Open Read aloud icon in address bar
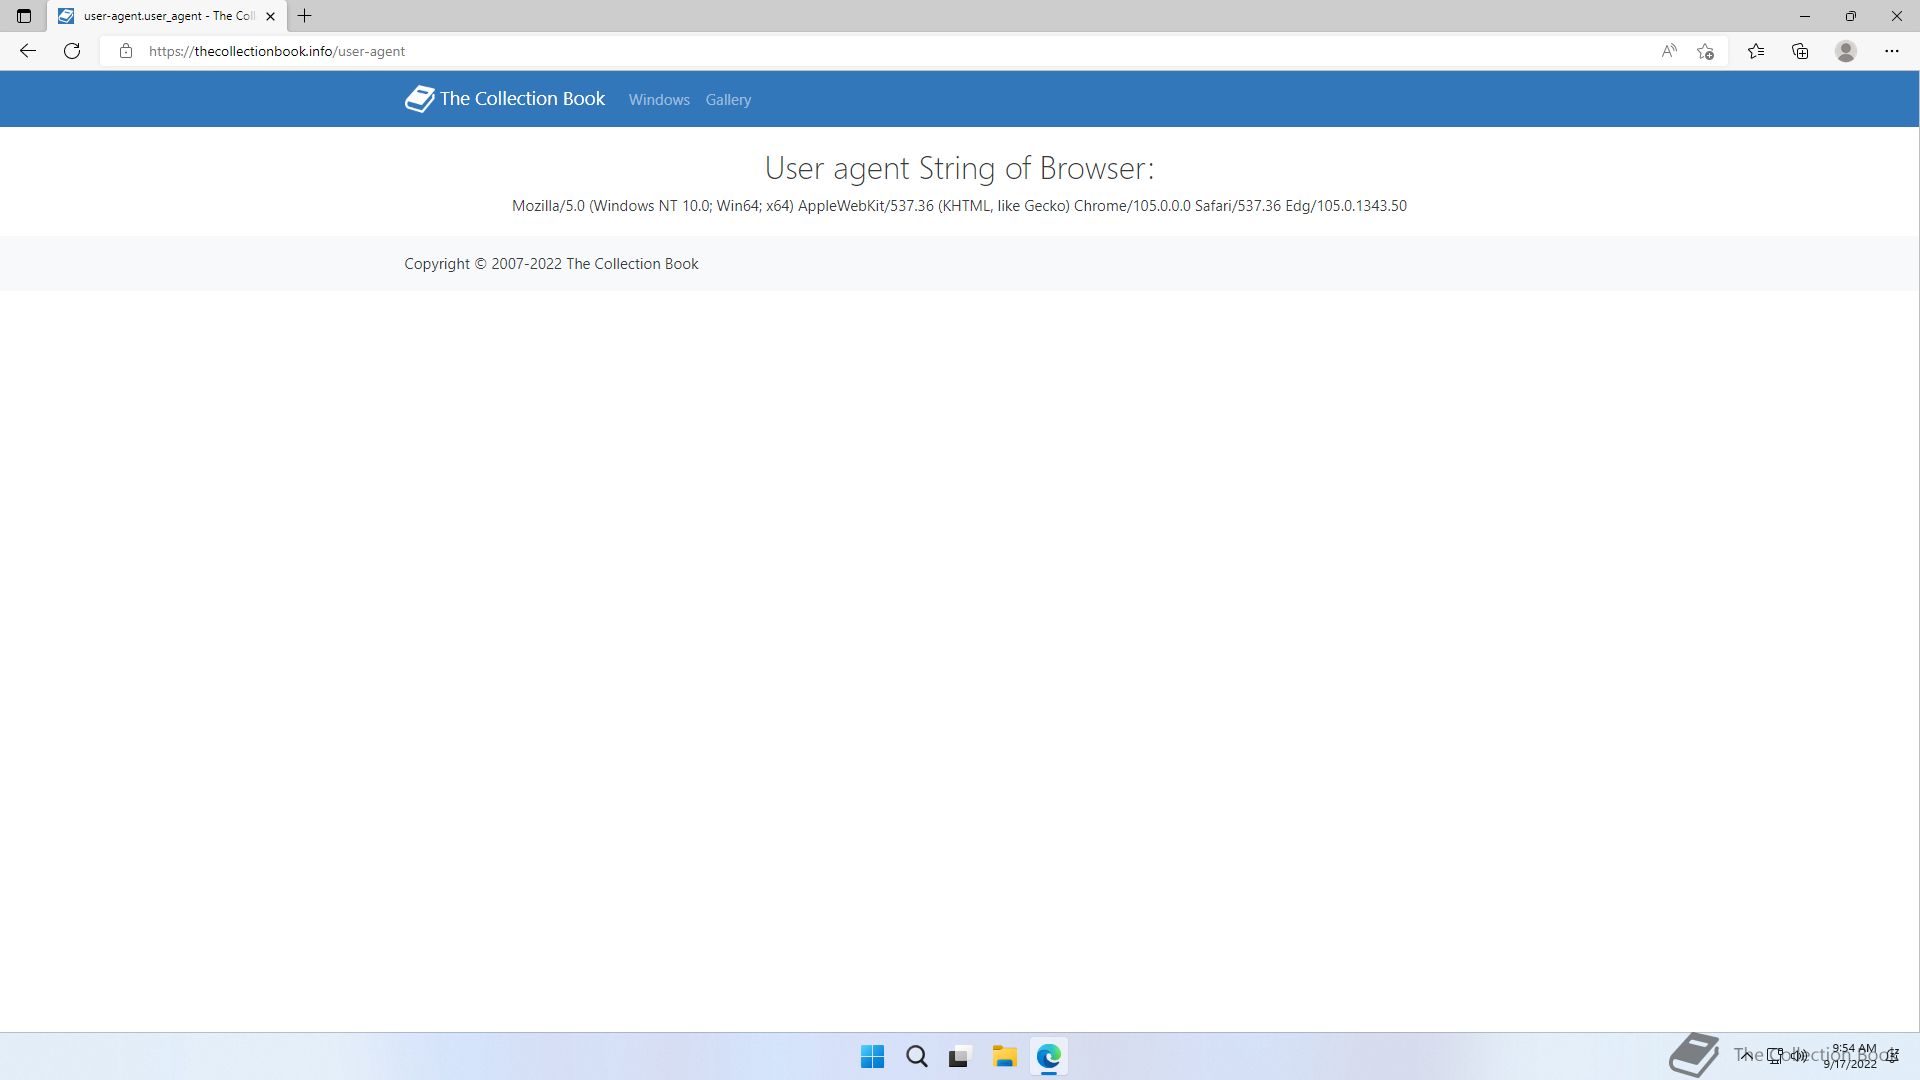This screenshot has height=1080, width=1920. click(x=1668, y=51)
